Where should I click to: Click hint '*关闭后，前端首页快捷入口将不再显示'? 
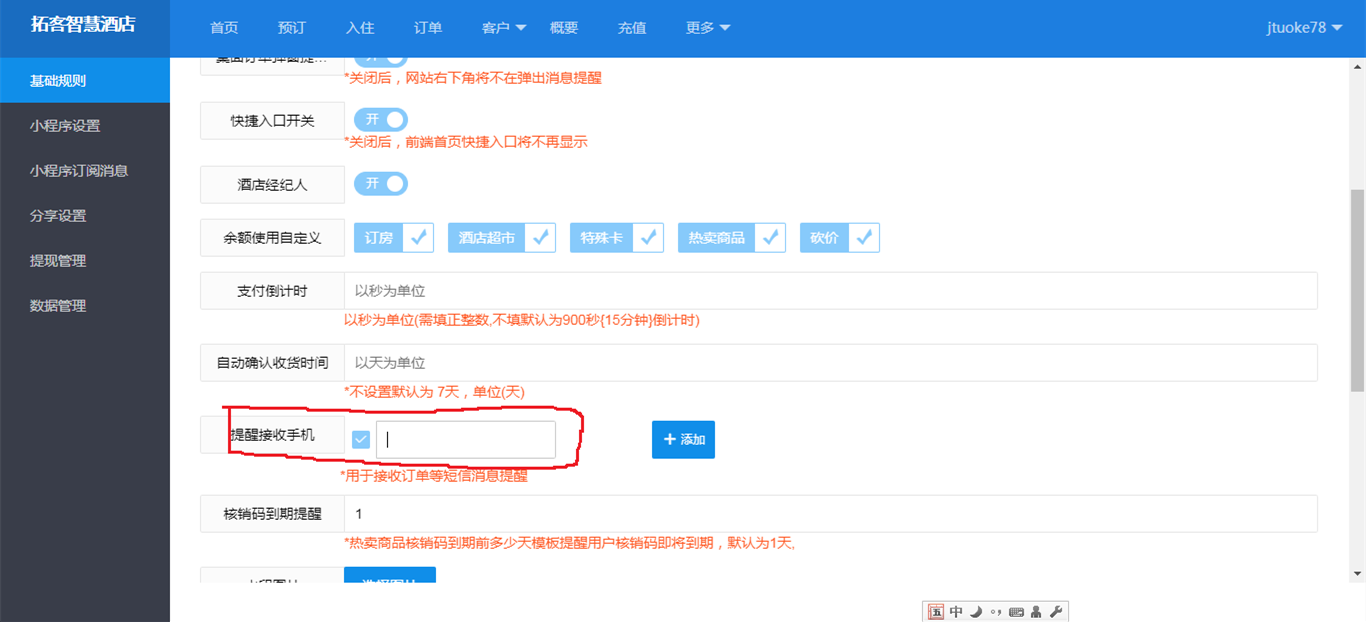point(466,142)
